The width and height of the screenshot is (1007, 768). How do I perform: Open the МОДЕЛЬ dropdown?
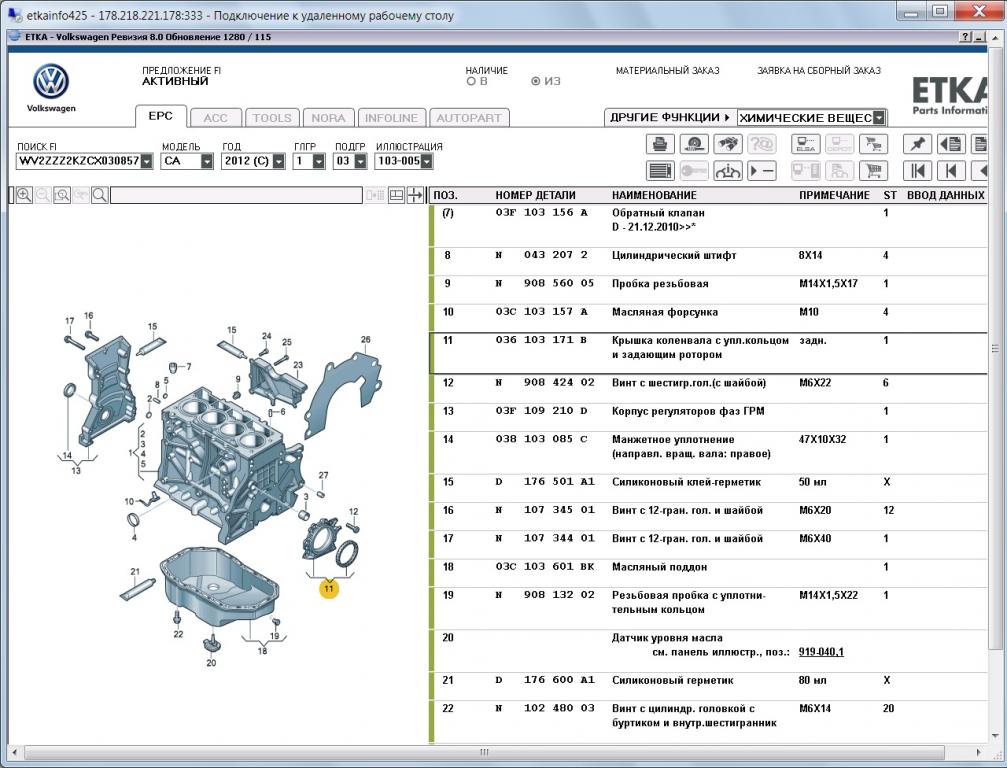click(x=207, y=161)
